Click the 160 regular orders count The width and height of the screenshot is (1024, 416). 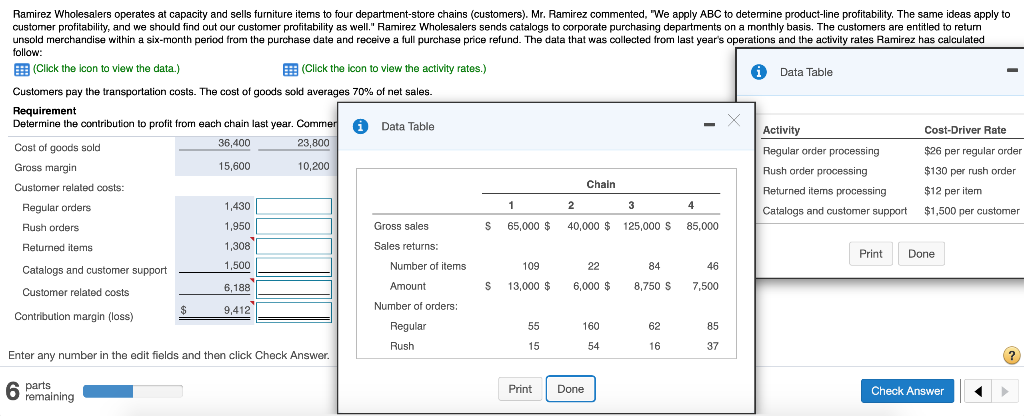click(591, 326)
